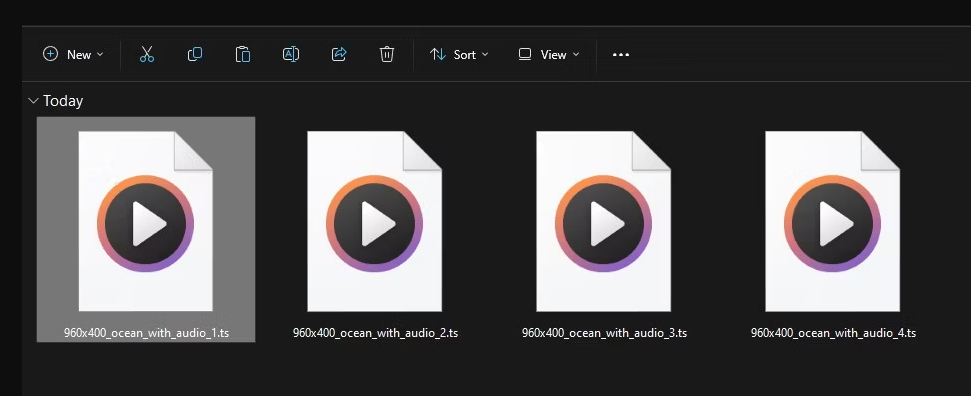Viewport: 971px width, 396px height.
Task: Click the file name 960x400_ocean_with_audio_4.ts
Action: [833, 333]
